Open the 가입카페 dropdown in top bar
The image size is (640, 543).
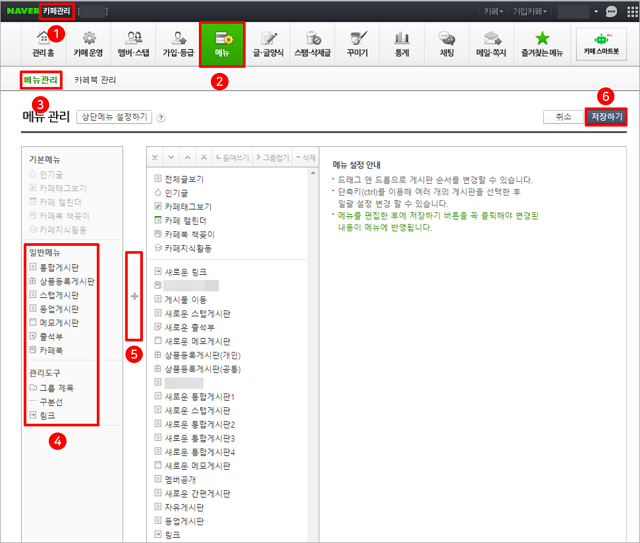pos(532,10)
